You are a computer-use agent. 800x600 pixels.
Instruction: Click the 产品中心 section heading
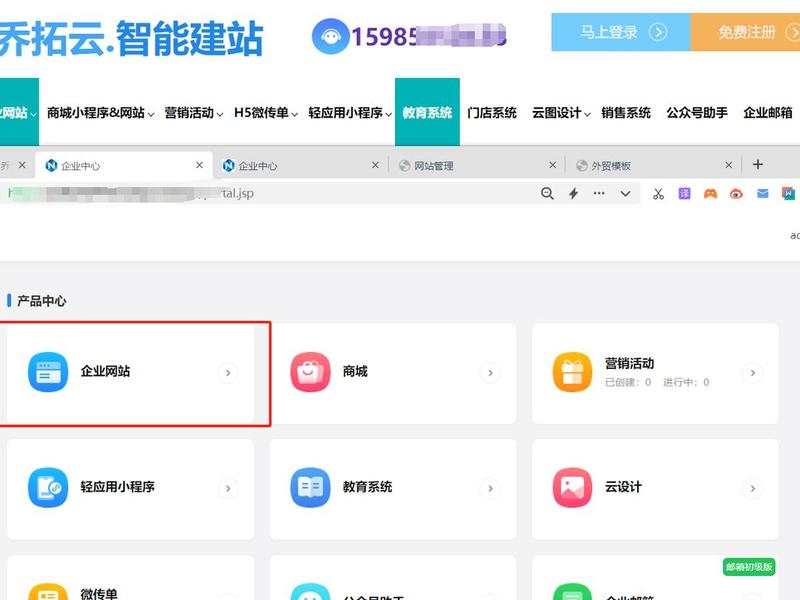[x=41, y=301]
